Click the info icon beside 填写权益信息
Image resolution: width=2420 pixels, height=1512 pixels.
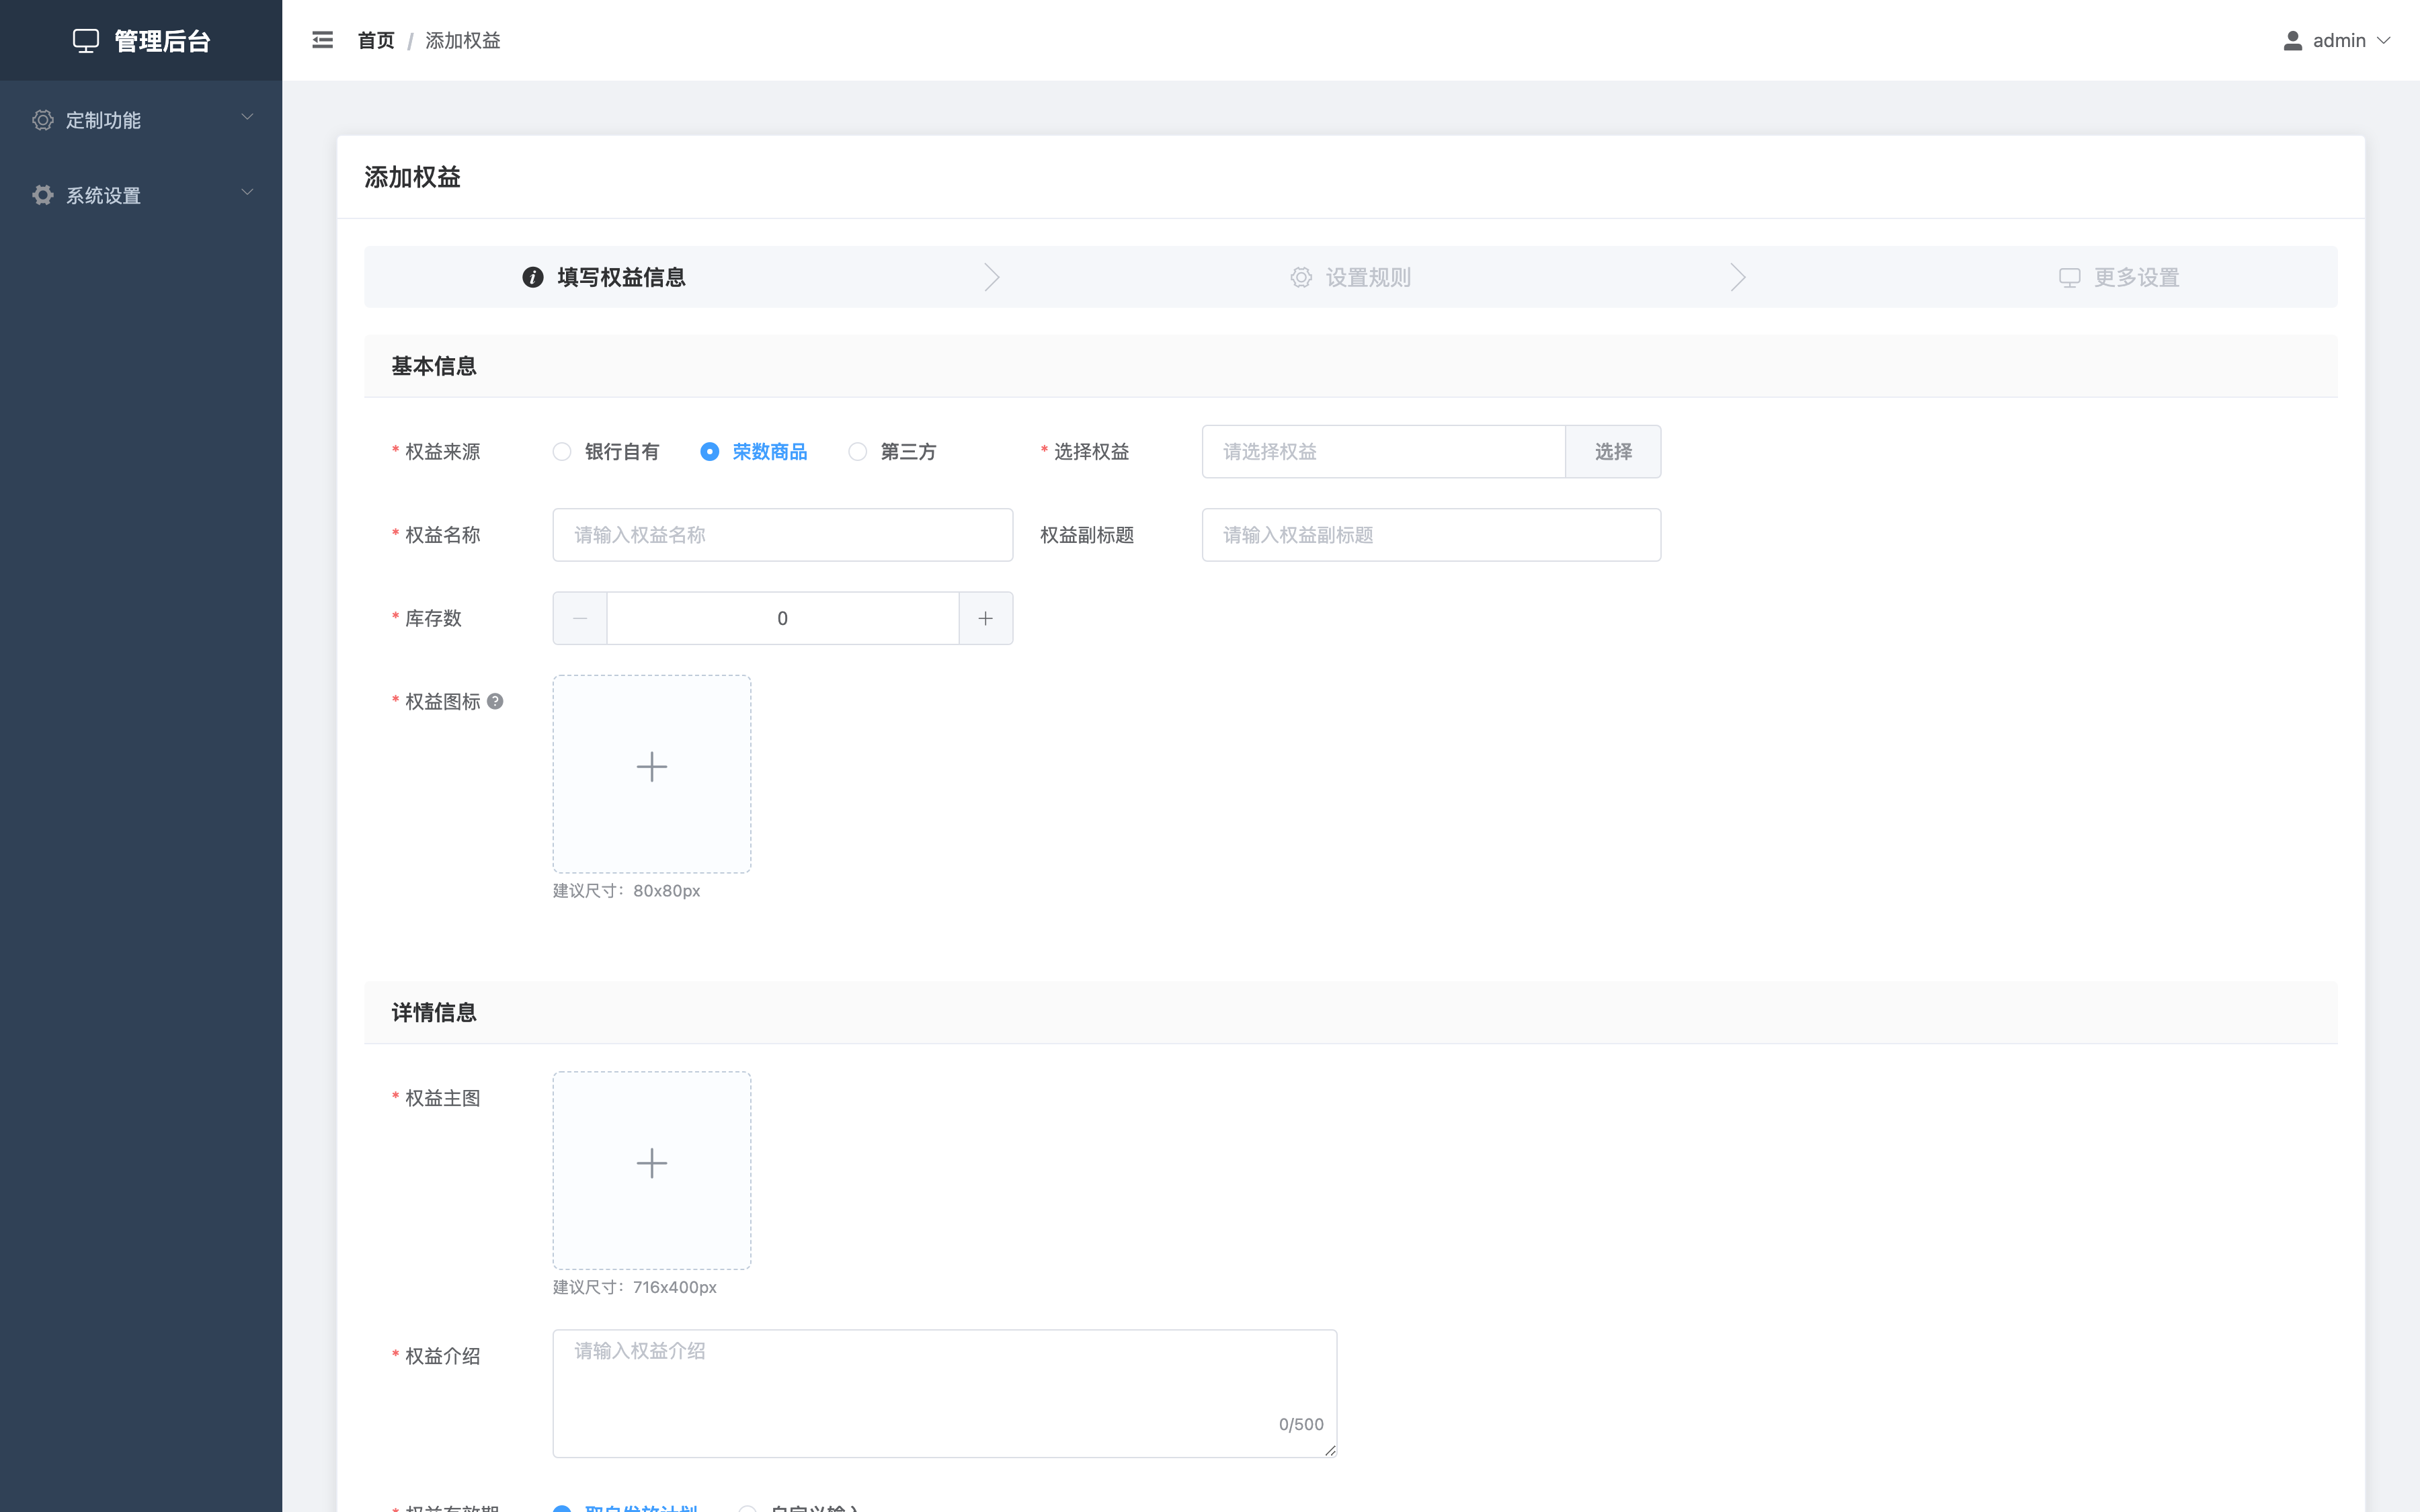(x=533, y=277)
